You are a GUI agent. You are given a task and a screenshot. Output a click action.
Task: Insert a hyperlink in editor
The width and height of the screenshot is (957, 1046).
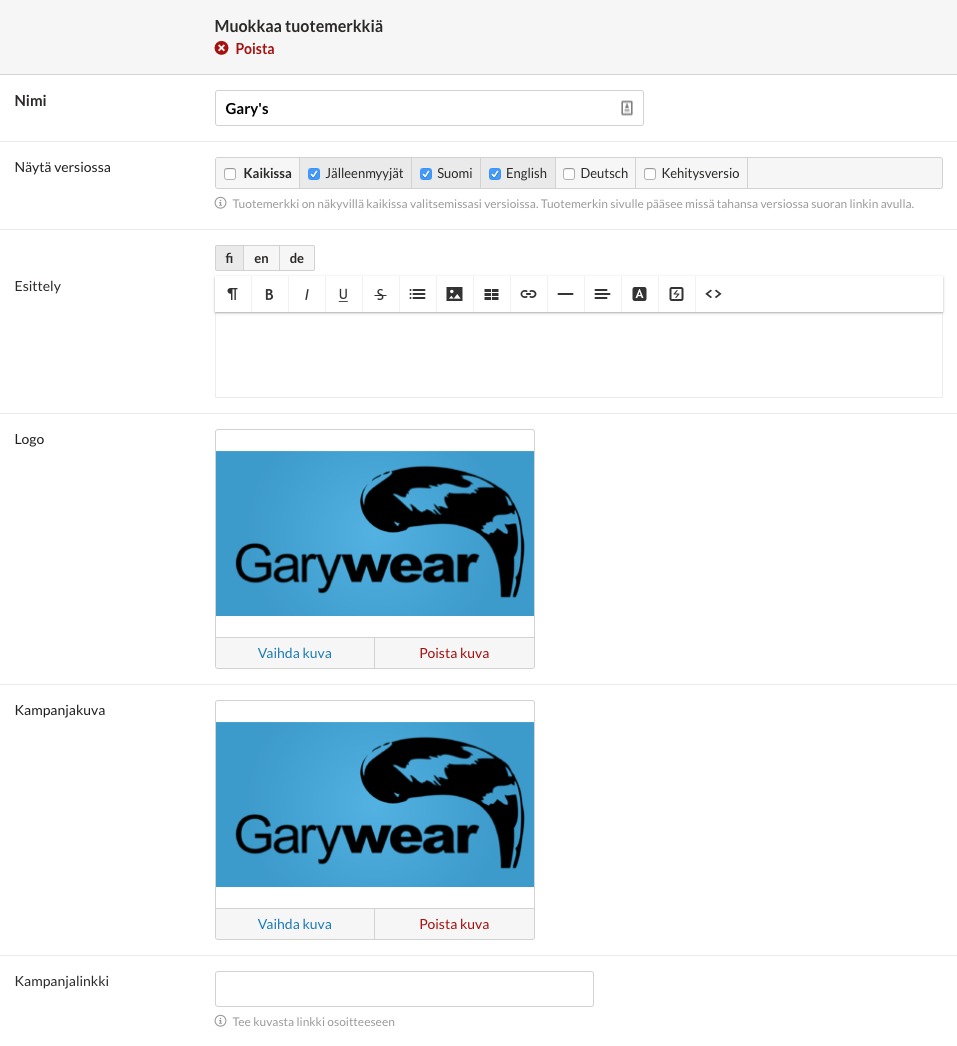(x=528, y=294)
